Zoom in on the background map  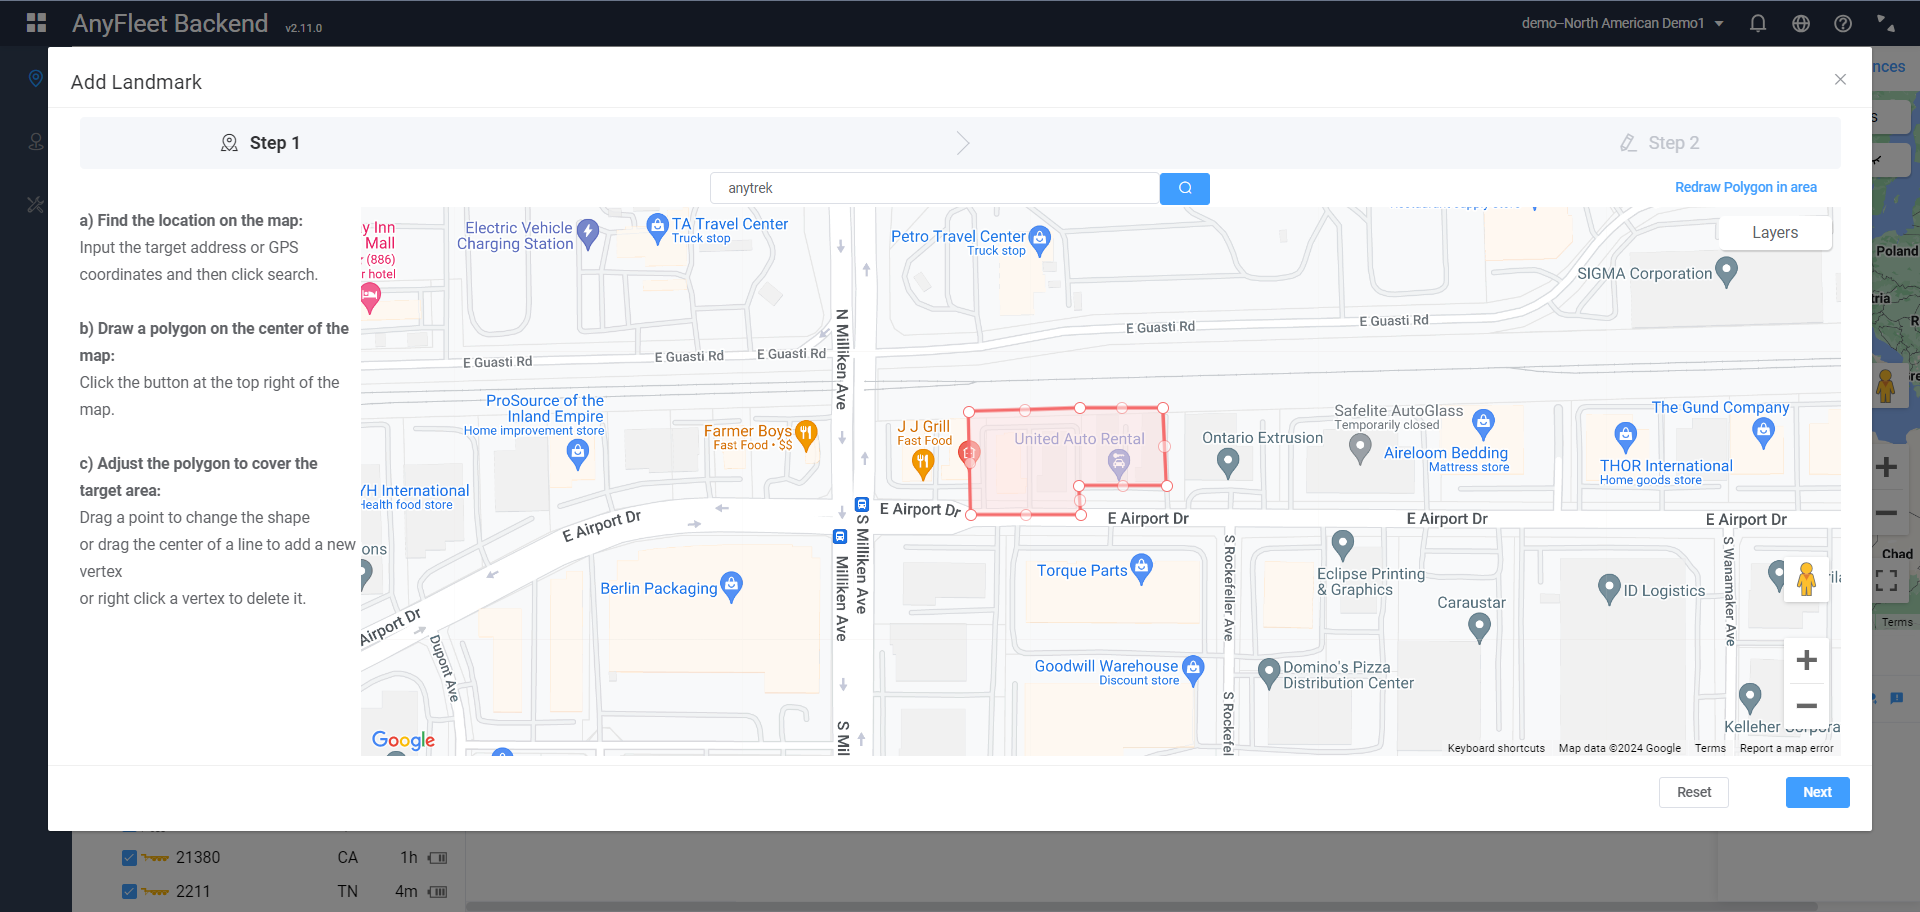click(x=1886, y=467)
